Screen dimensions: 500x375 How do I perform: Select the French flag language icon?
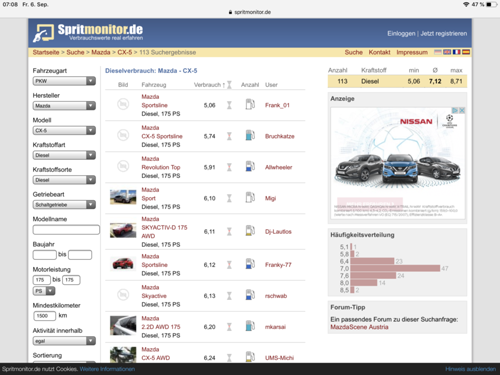tap(456, 52)
